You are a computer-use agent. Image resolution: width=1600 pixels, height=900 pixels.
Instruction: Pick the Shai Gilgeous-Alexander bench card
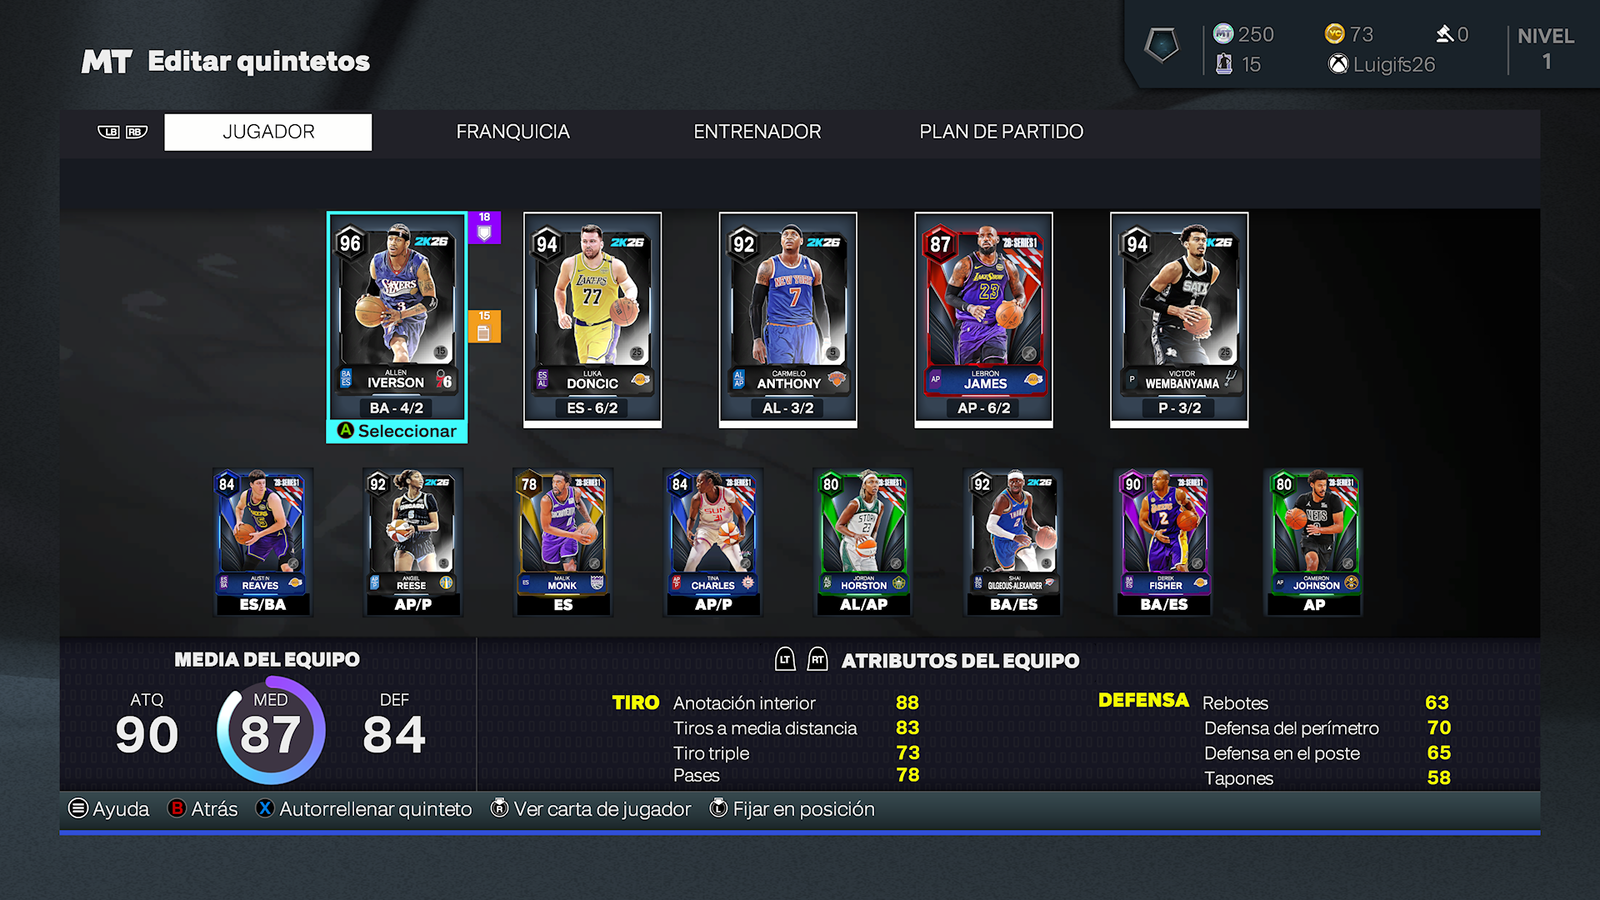pyautogui.click(x=1013, y=541)
